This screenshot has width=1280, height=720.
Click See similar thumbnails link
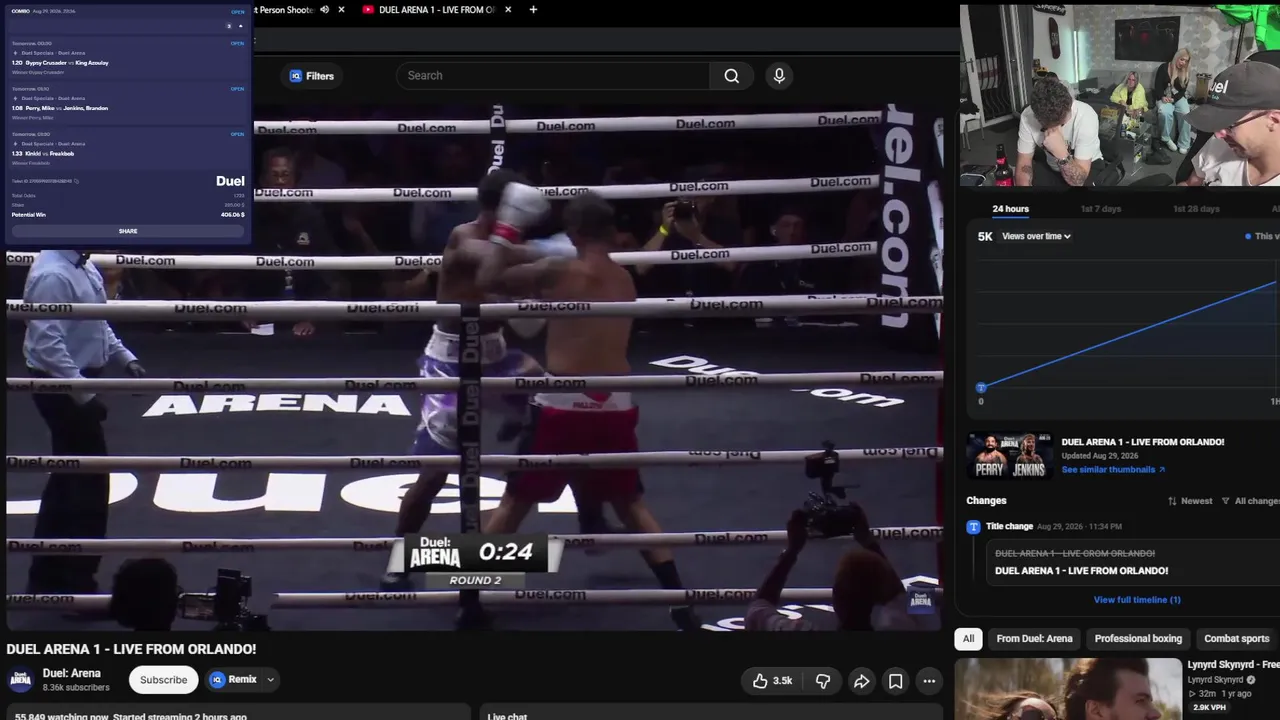coord(1113,470)
